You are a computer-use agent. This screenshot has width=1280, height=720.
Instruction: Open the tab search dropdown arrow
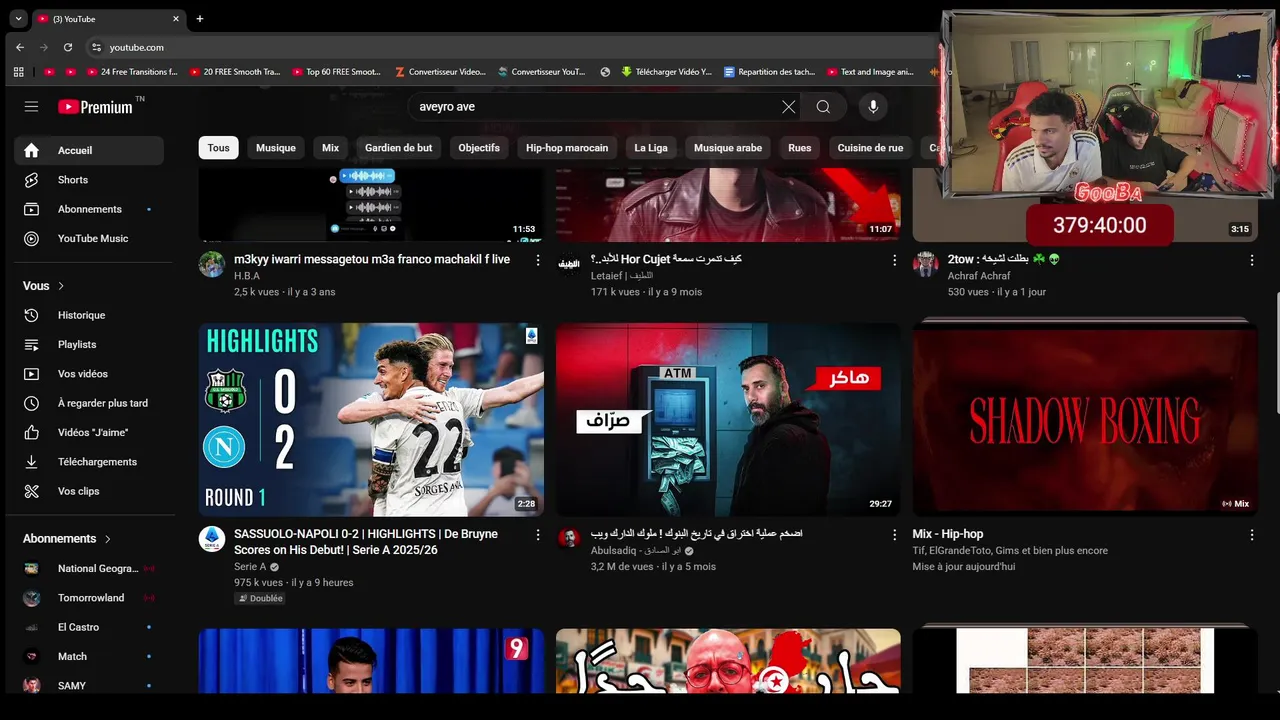pyautogui.click(x=18, y=18)
